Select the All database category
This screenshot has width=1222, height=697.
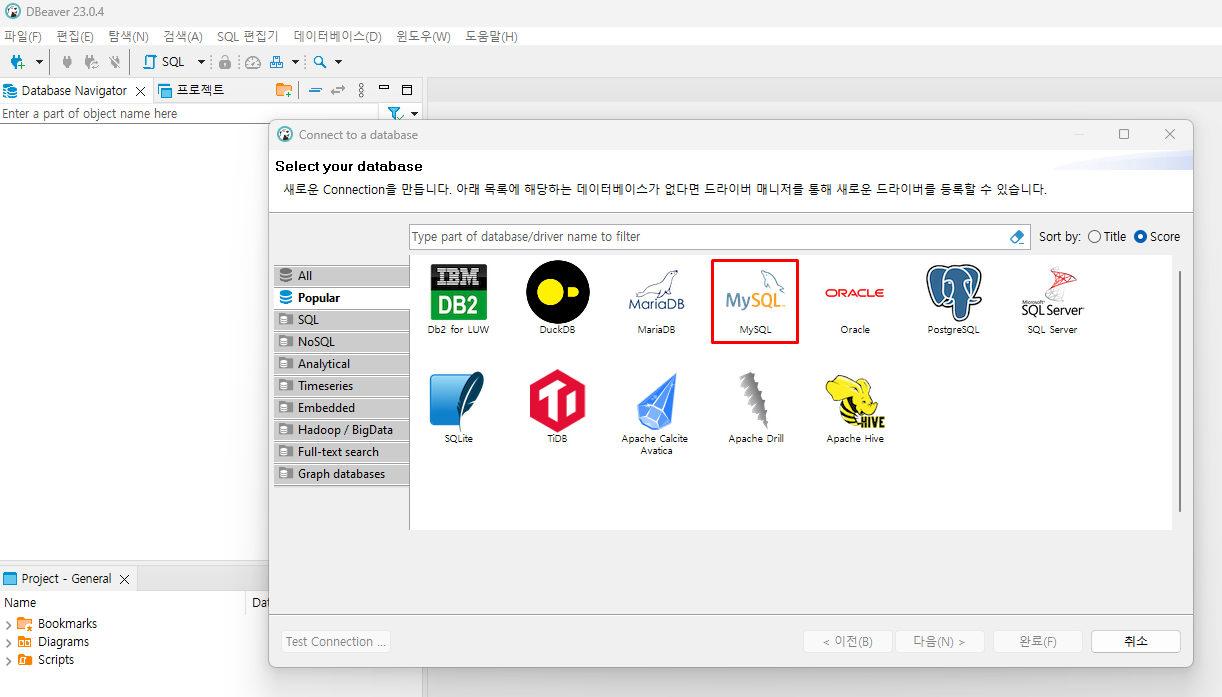(342, 276)
